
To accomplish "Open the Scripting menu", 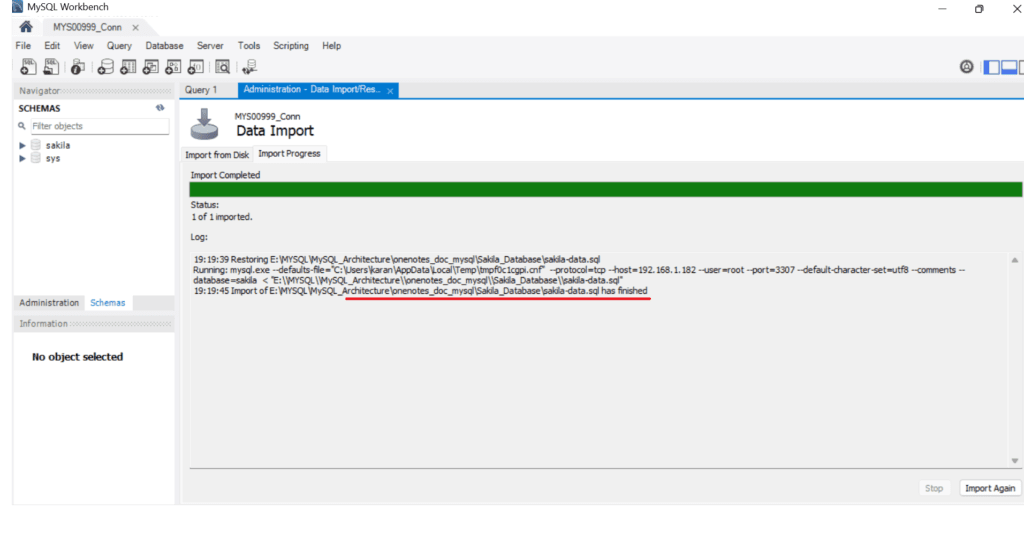I will (291, 46).
